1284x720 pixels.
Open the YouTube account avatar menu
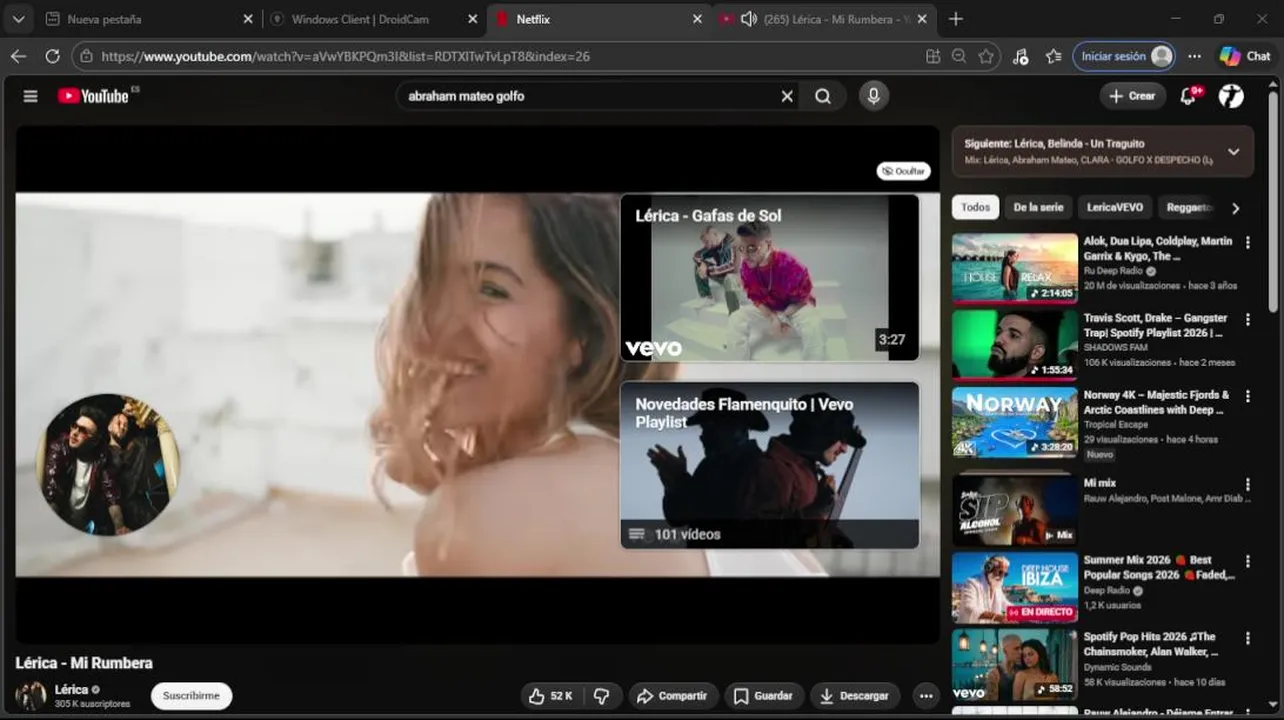(x=1231, y=96)
